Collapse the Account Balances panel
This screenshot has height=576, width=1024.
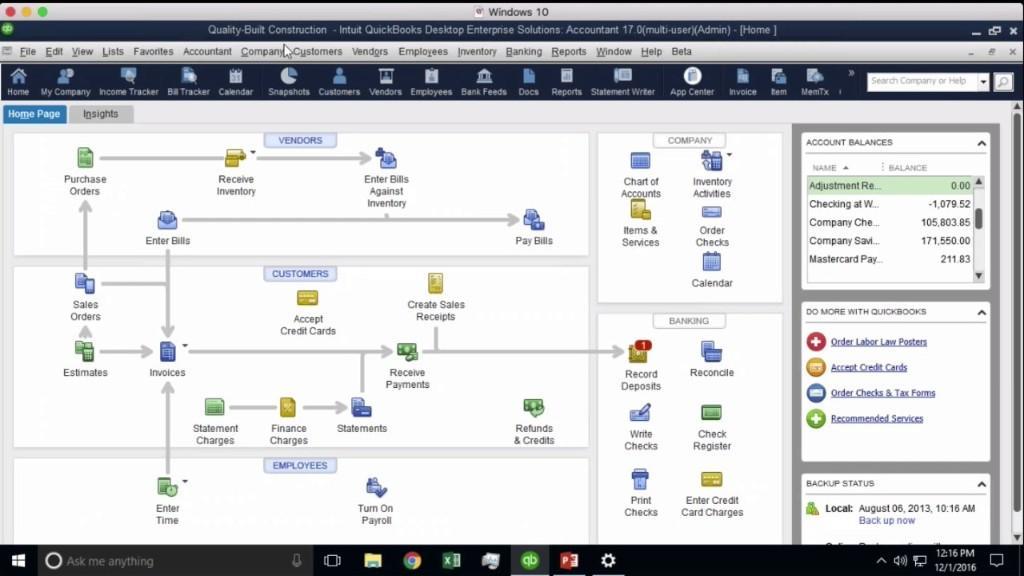click(981, 143)
